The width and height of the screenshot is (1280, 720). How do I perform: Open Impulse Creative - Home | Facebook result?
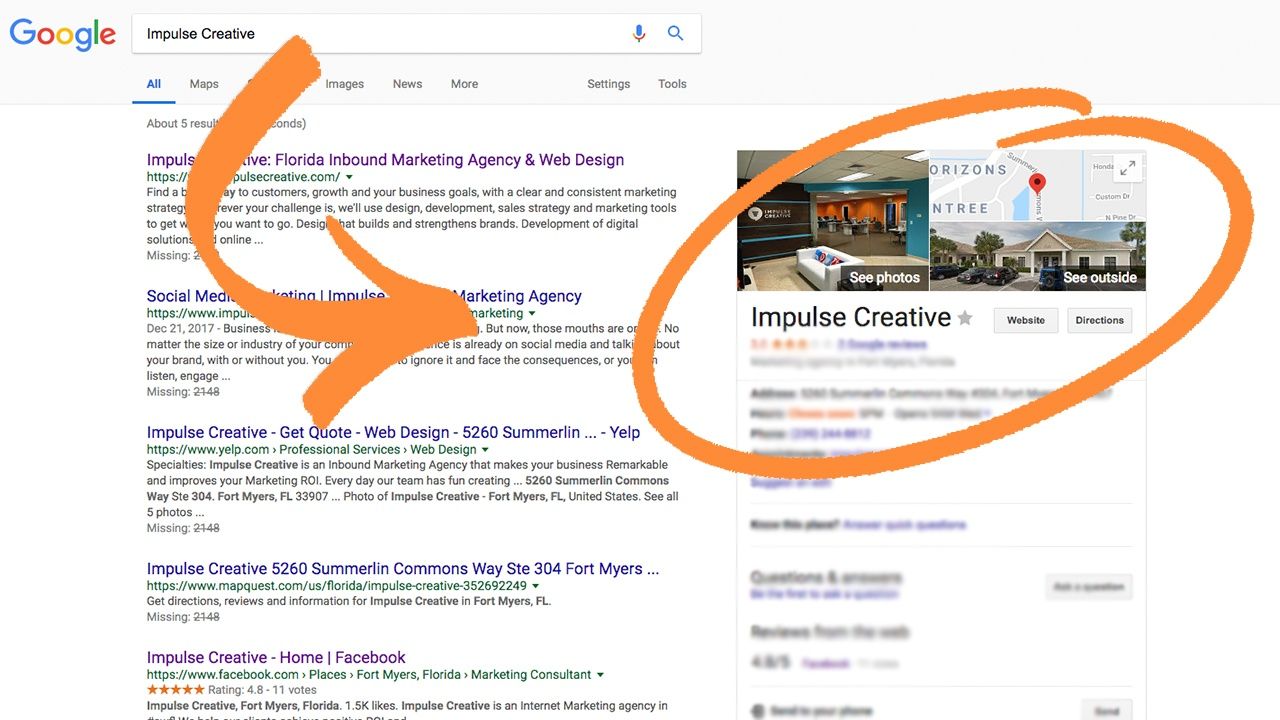[276, 658]
